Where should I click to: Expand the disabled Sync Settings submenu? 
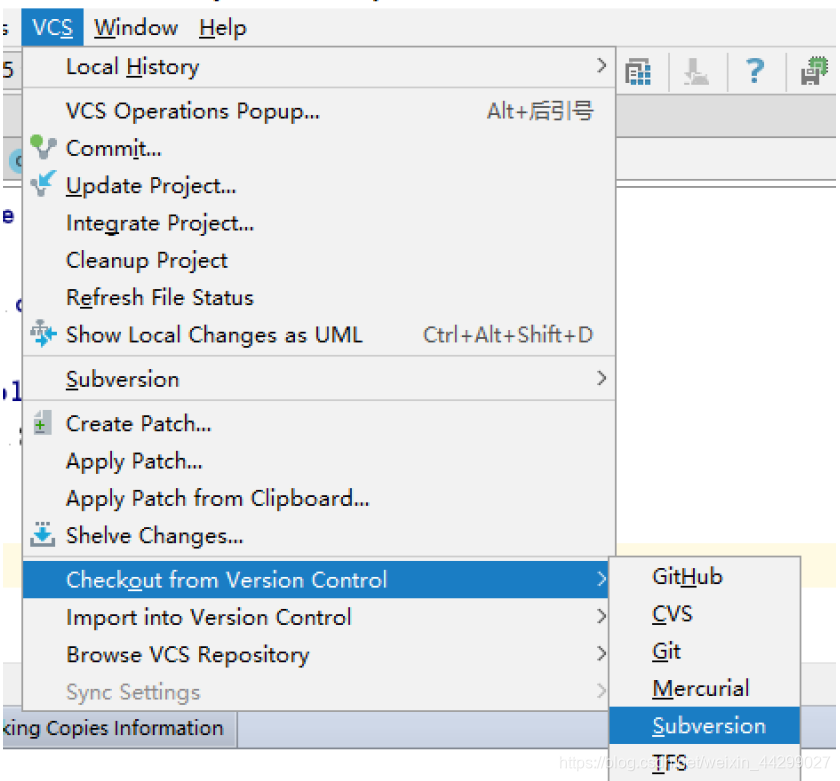point(316,692)
